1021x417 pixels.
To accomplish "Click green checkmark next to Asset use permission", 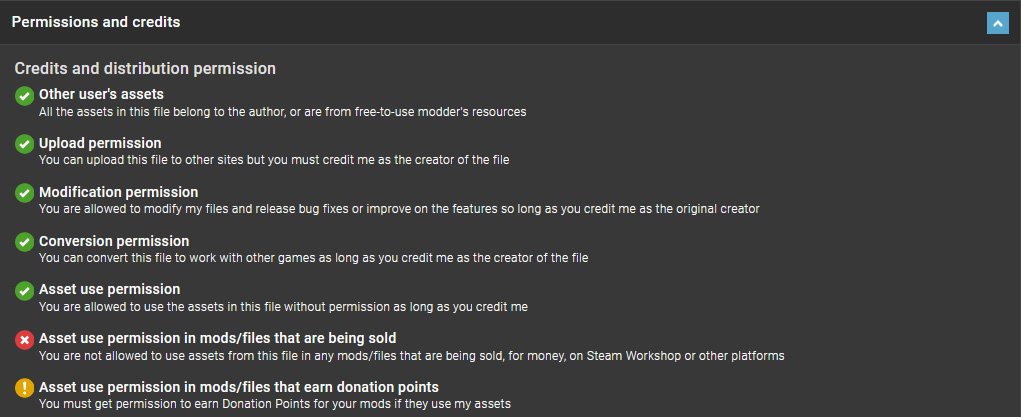I will pos(24,291).
